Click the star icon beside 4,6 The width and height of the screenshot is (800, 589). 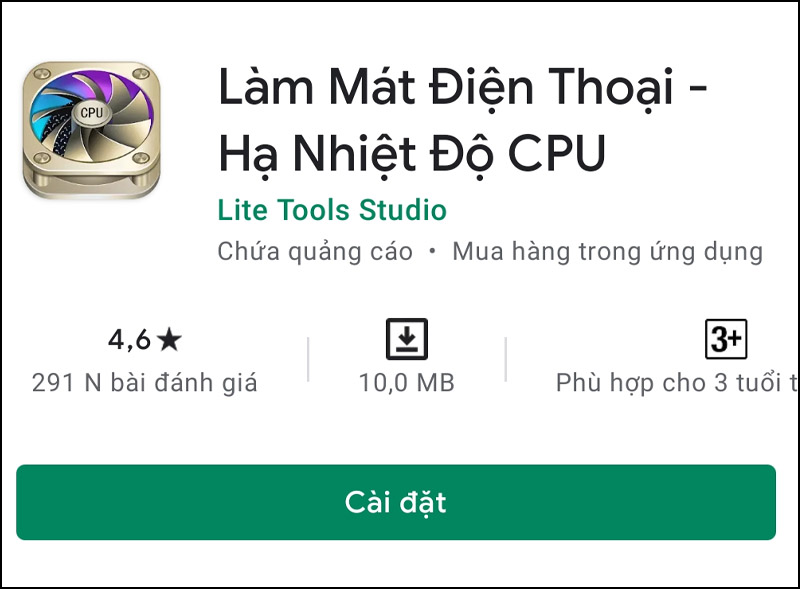pos(169,340)
